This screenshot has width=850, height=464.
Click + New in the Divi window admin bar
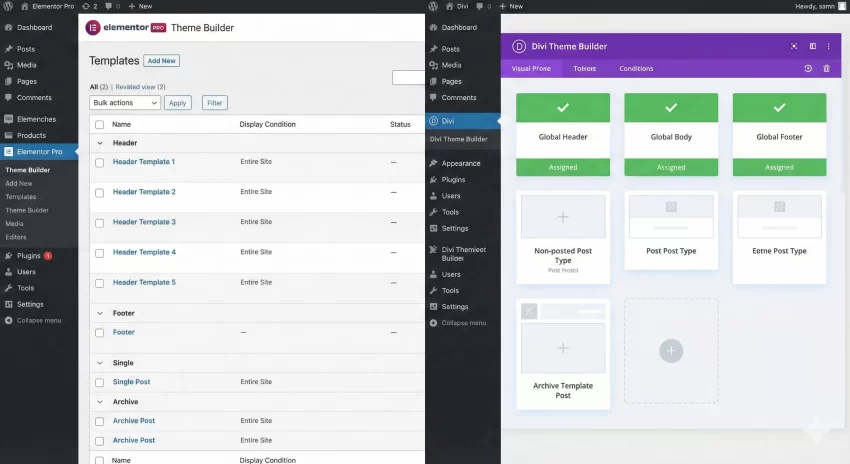pyautogui.click(x=511, y=7)
